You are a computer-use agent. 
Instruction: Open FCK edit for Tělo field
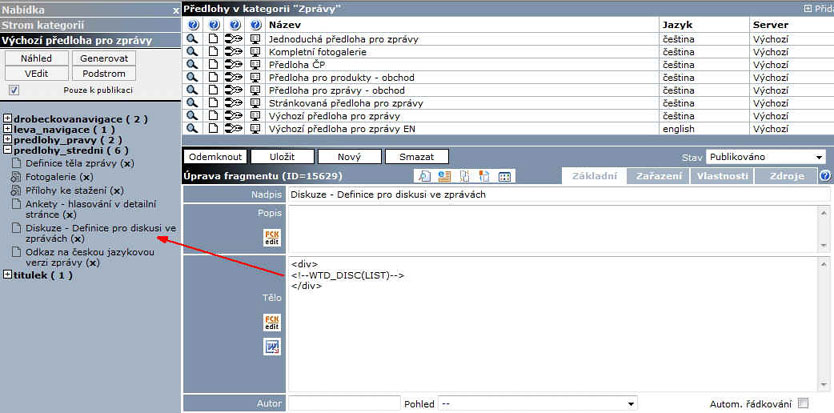(x=271, y=322)
